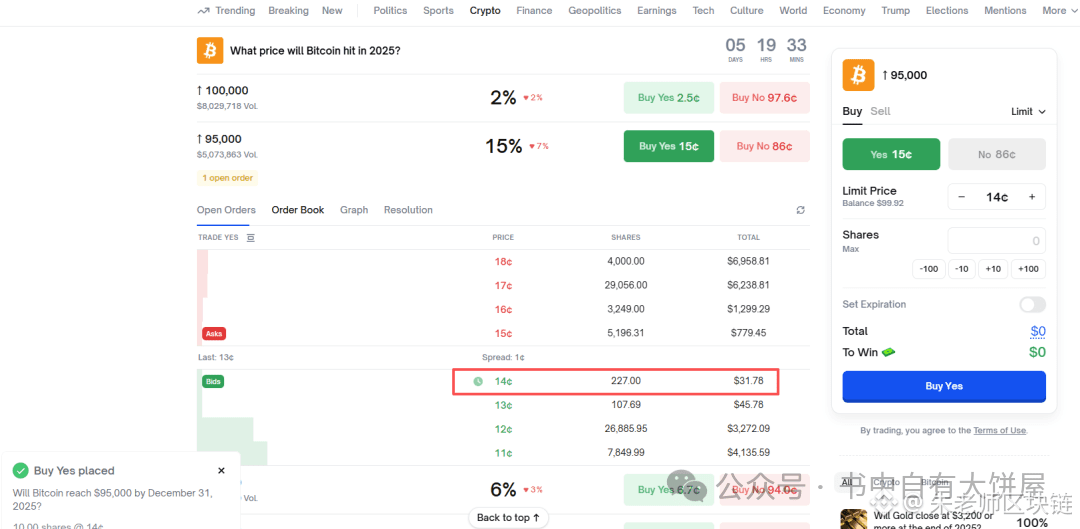Click the clock icon on the 14¢ bid
This screenshot has height=529, width=1080.
pos(478,381)
